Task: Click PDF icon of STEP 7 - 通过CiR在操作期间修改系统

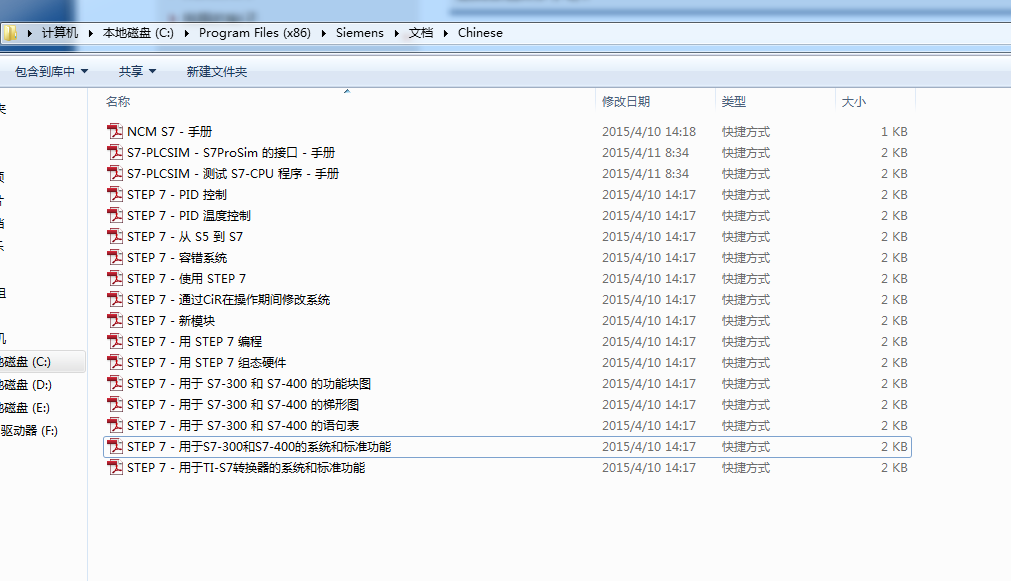Action: (115, 299)
